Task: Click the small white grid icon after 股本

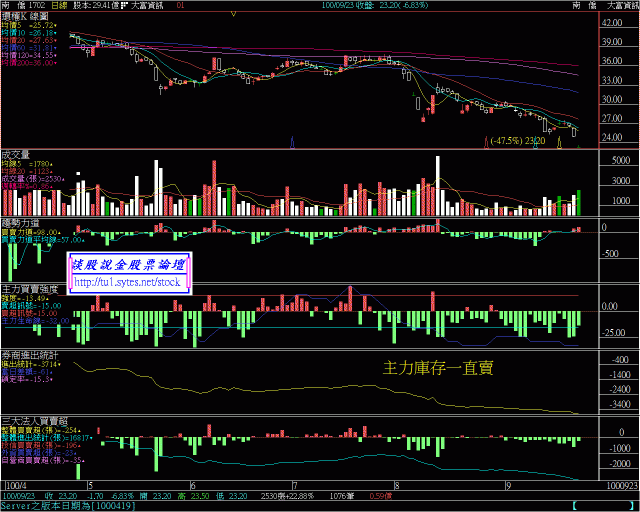Action: (x=124, y=6)
